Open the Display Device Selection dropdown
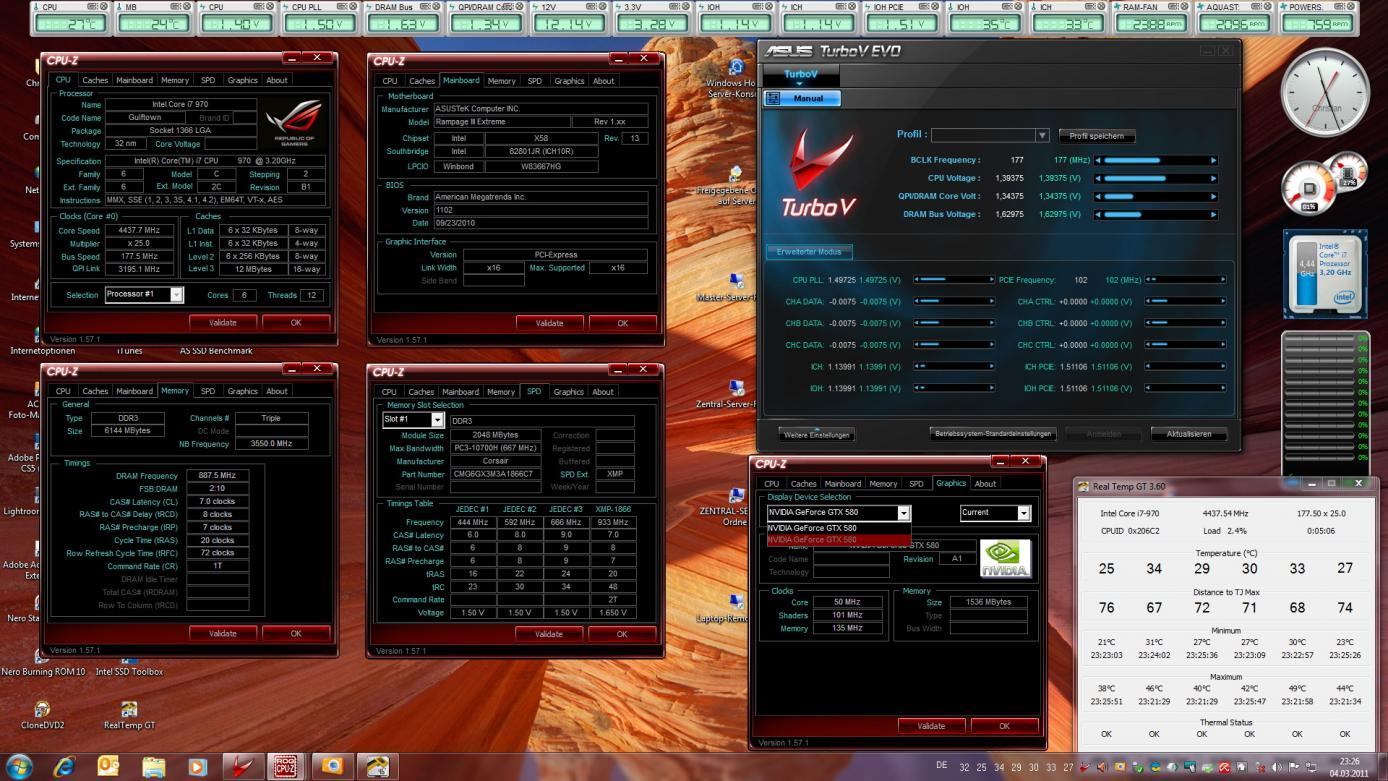 click(x=903, y=513)
